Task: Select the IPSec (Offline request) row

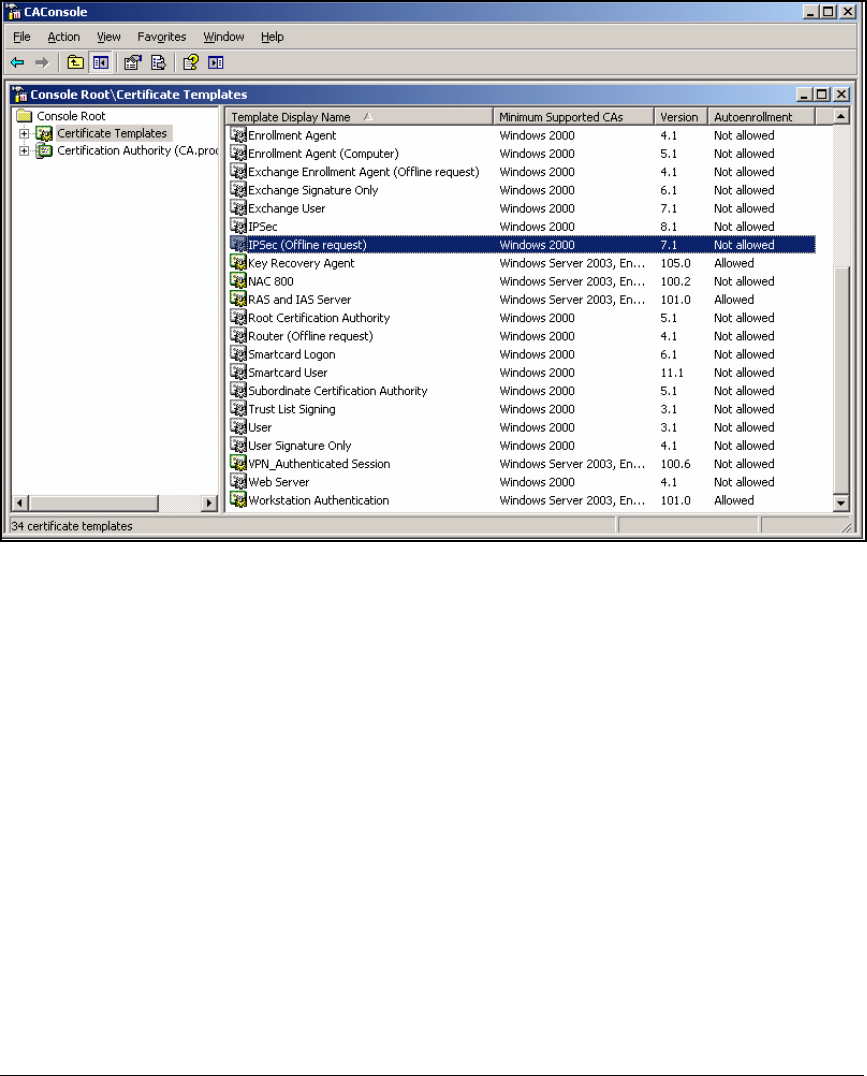Action: pos(522,244)
